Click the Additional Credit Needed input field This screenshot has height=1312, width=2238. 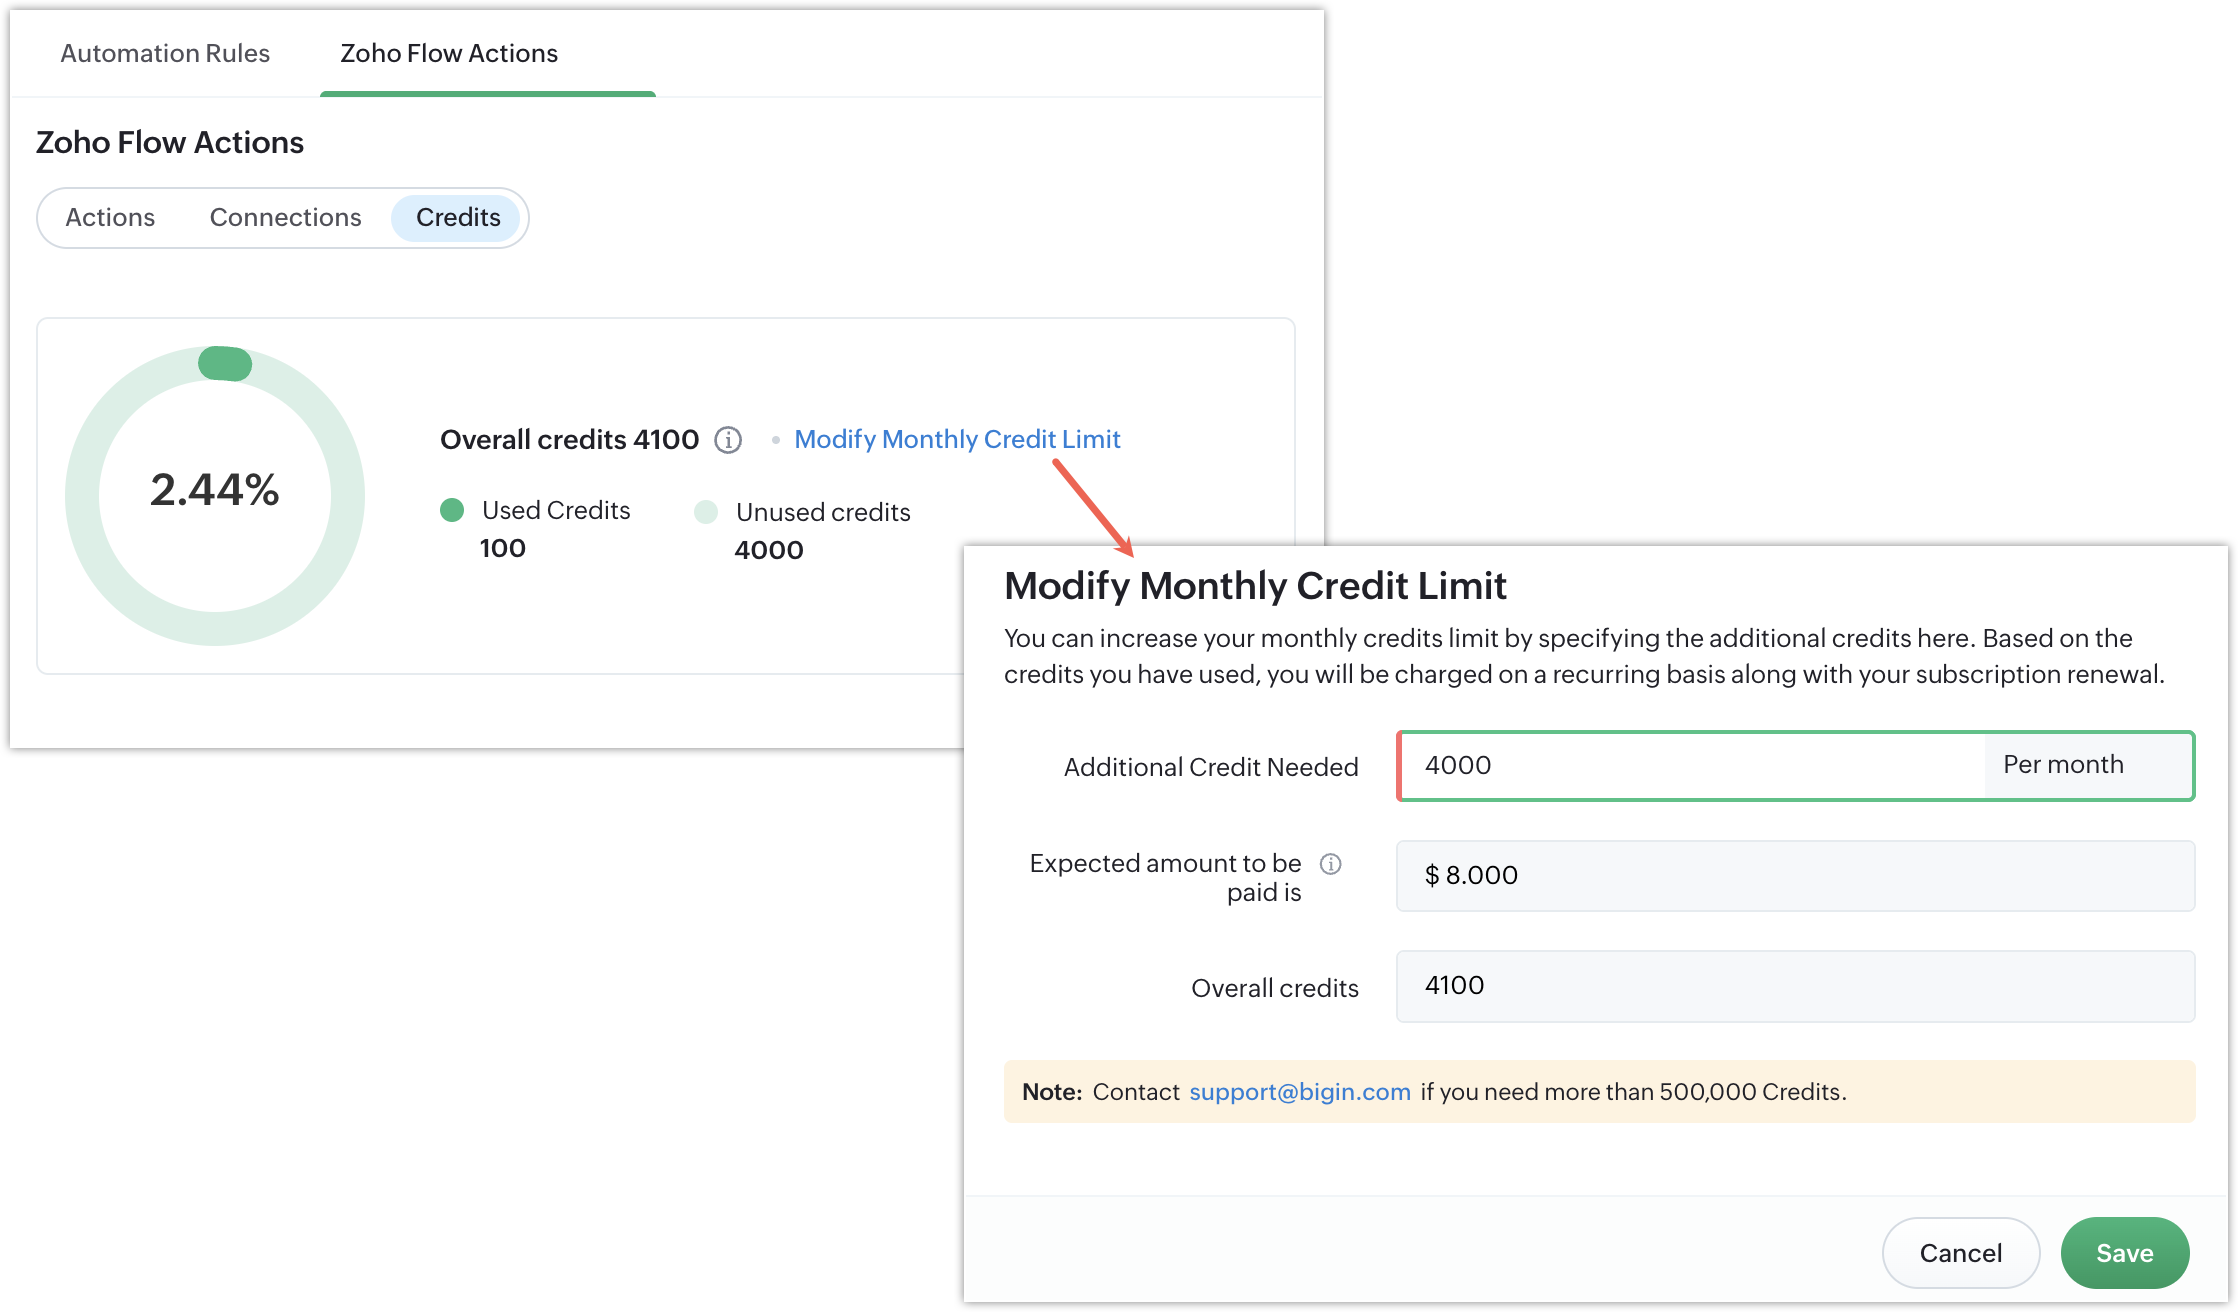1690,765
